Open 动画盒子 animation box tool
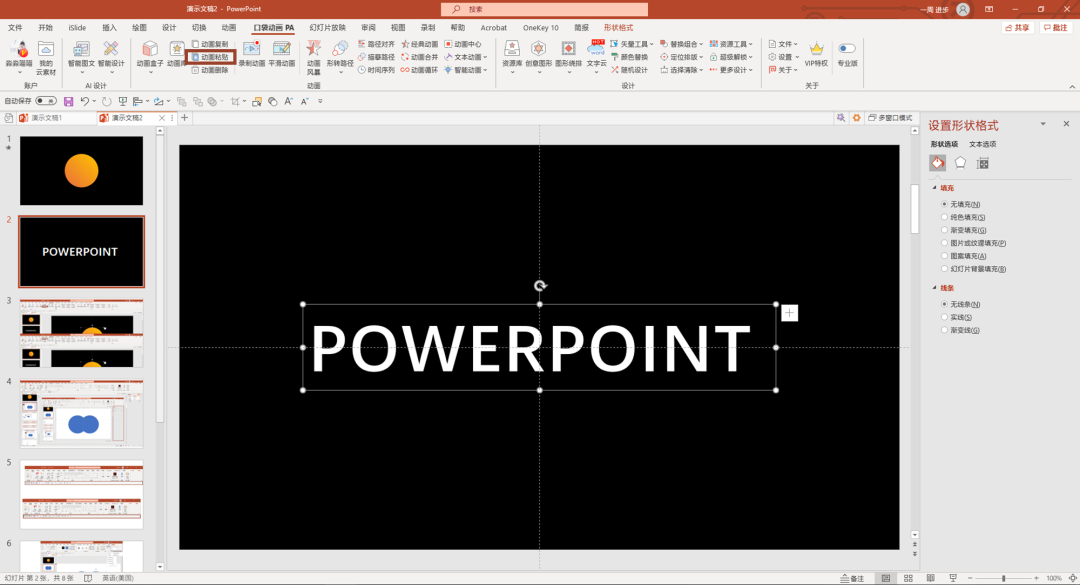1080x585 pixels. click(x=149, y=54)
